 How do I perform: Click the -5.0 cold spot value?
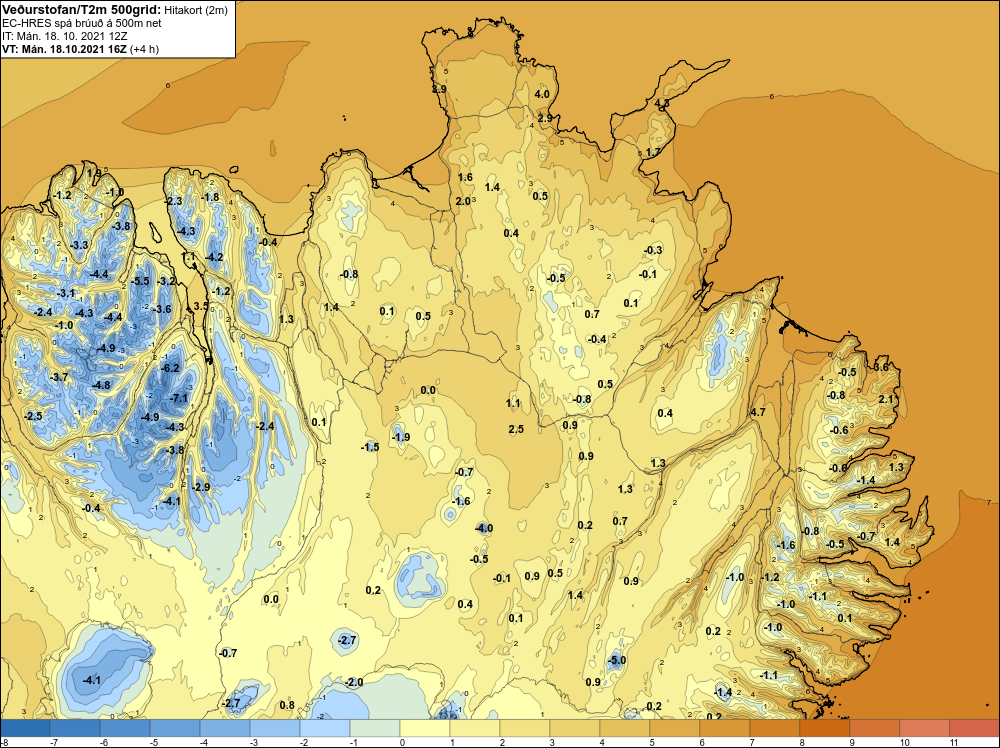617,661
